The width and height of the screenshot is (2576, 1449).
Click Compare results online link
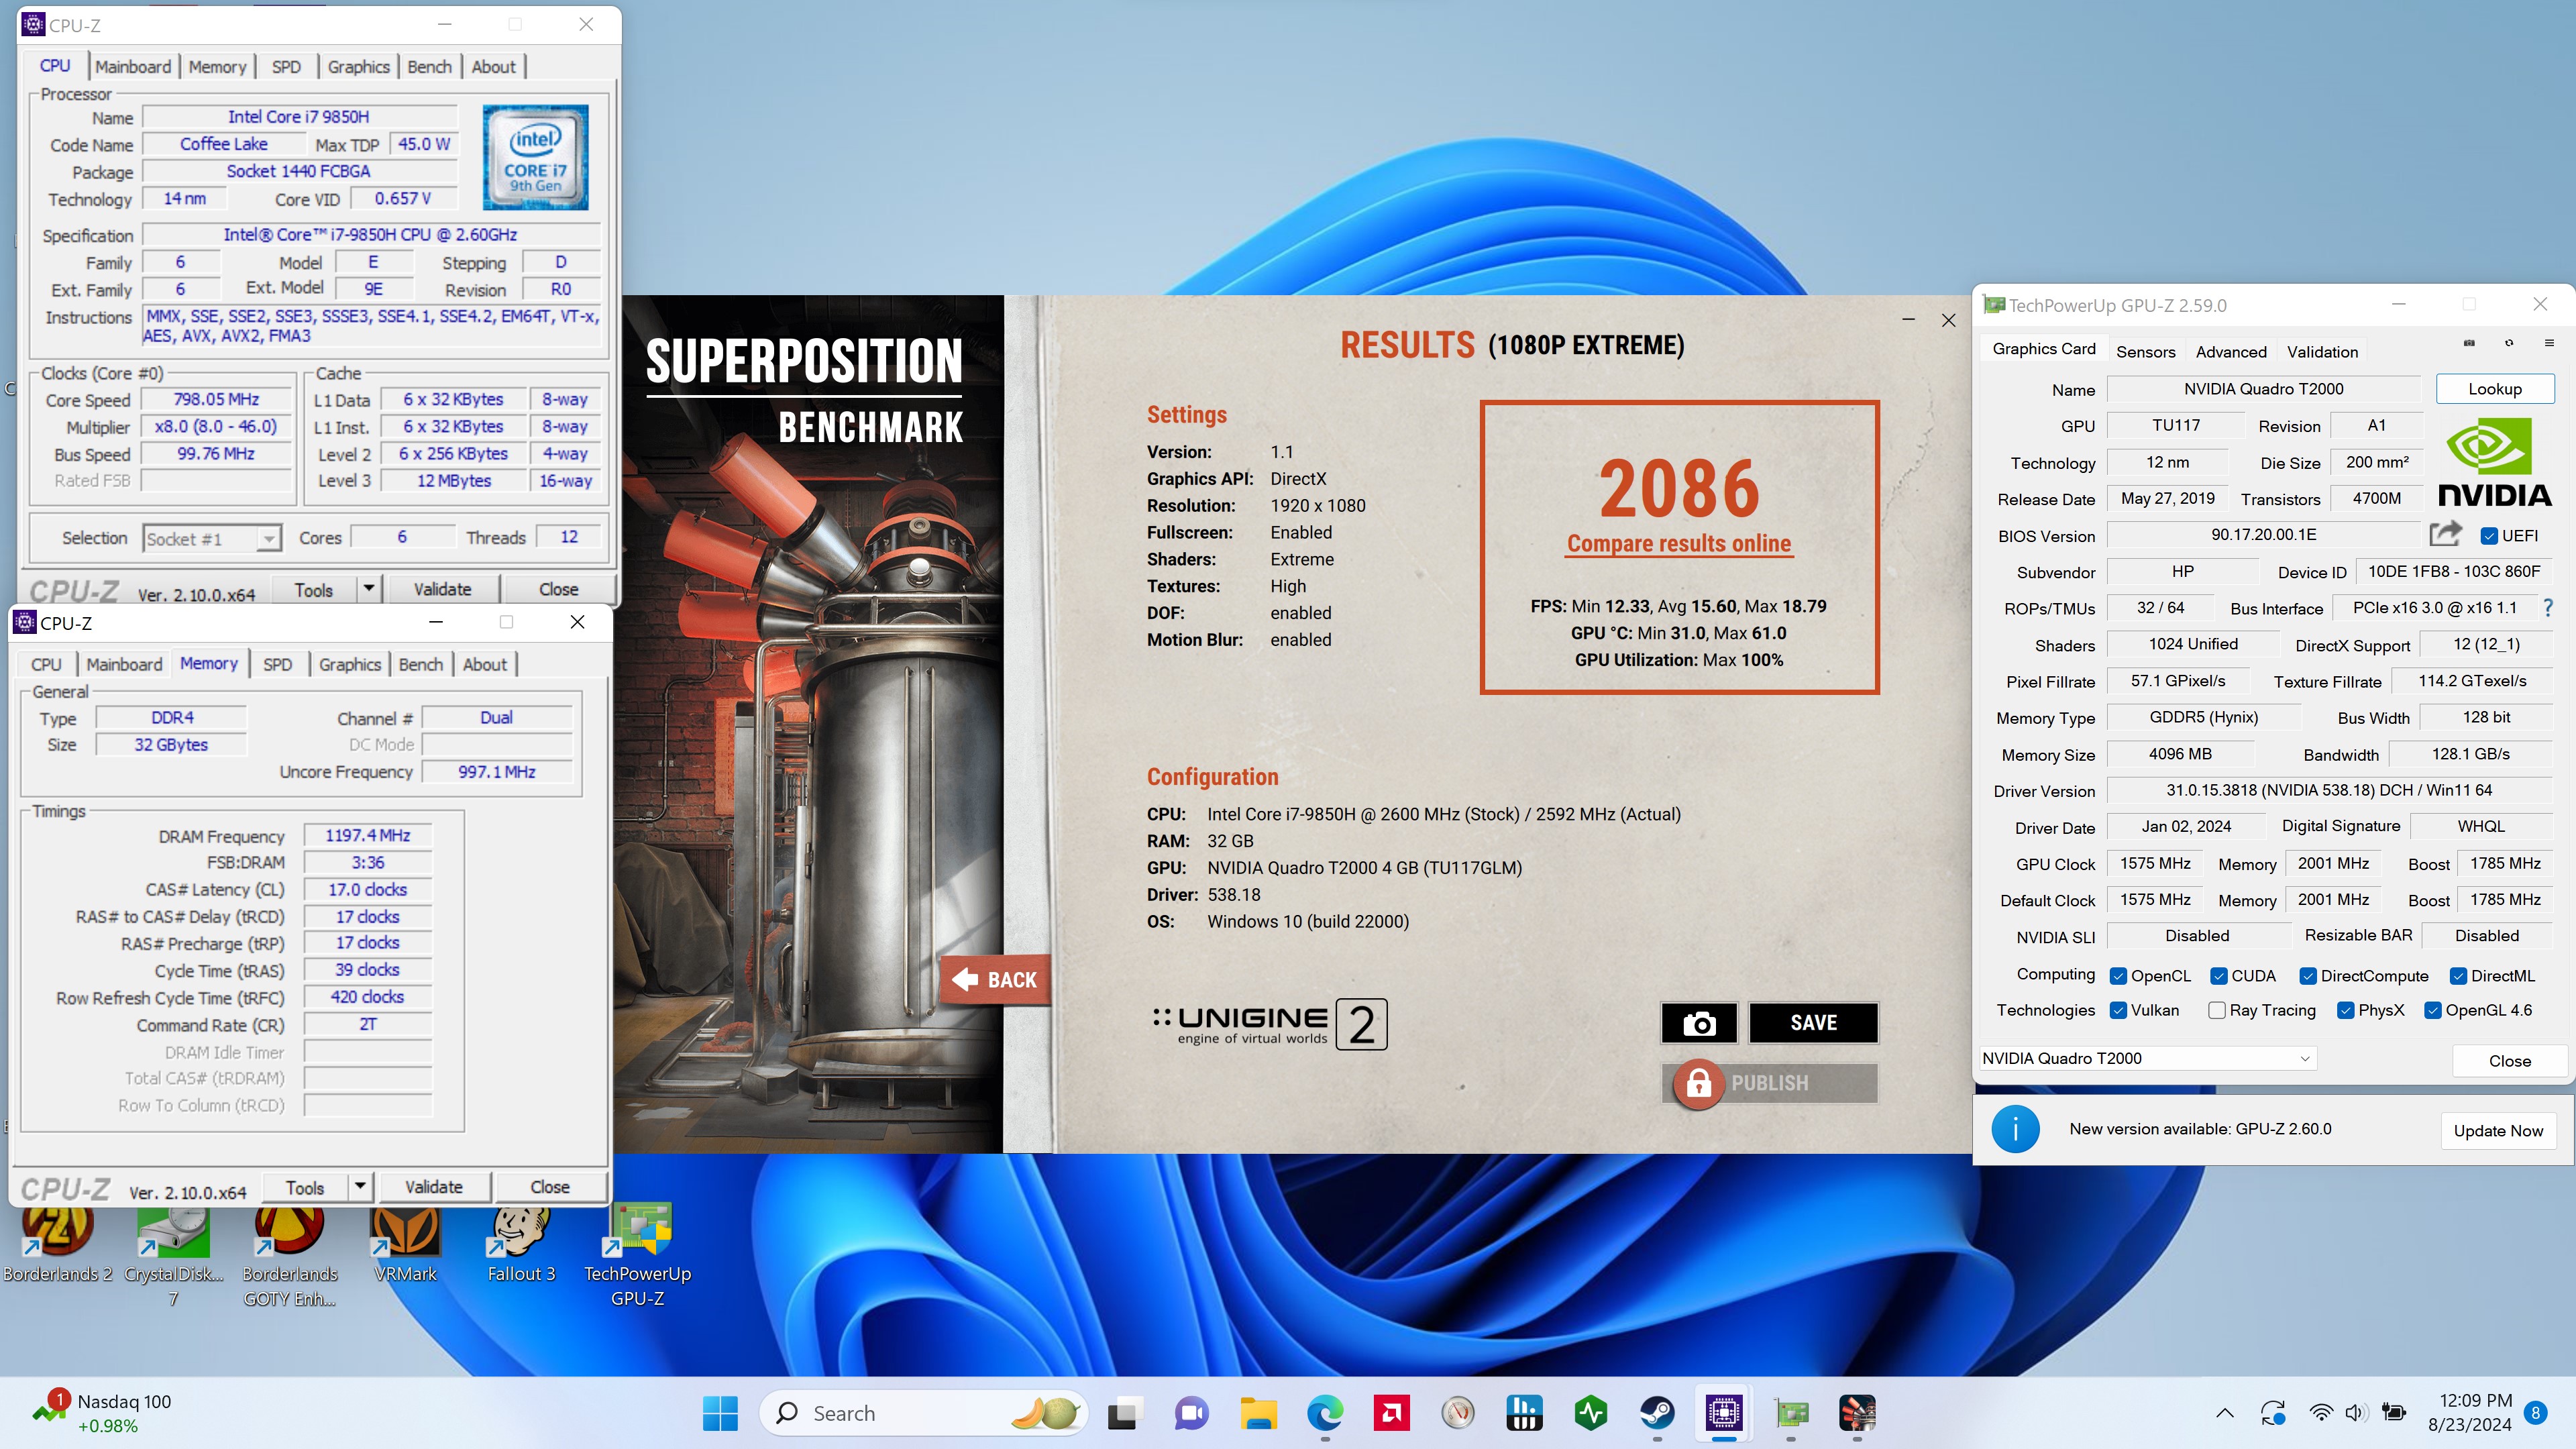point(1679,543)
